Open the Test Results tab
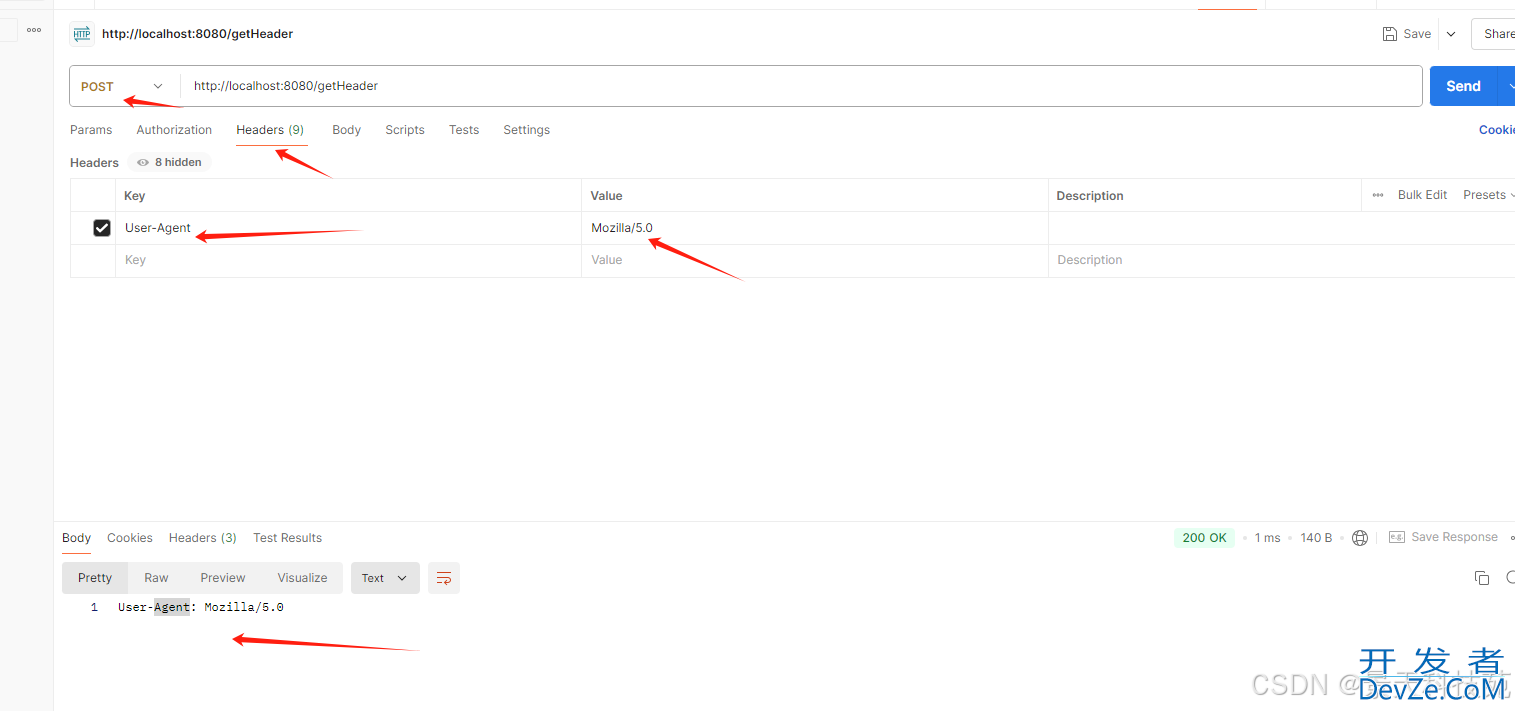The width and height of the screenshot is (1515, 711). point(287,538)
